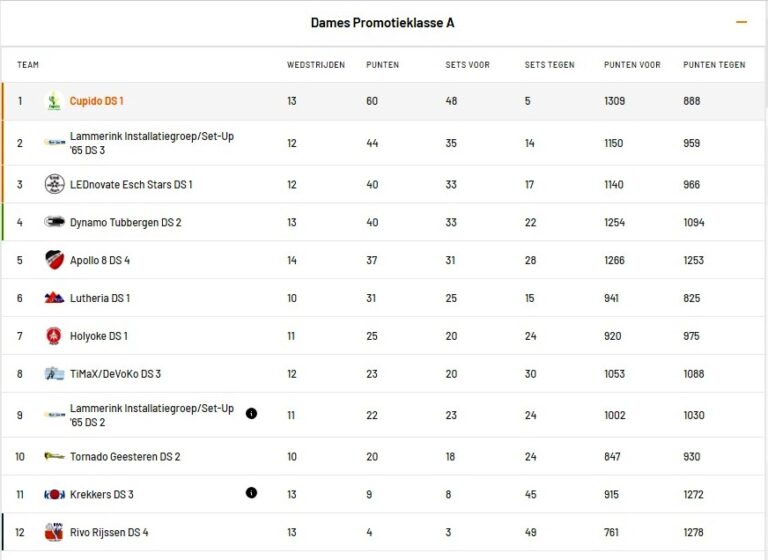
Task: Click the Cupido DS 1 club logo
Action: [54, 101]
